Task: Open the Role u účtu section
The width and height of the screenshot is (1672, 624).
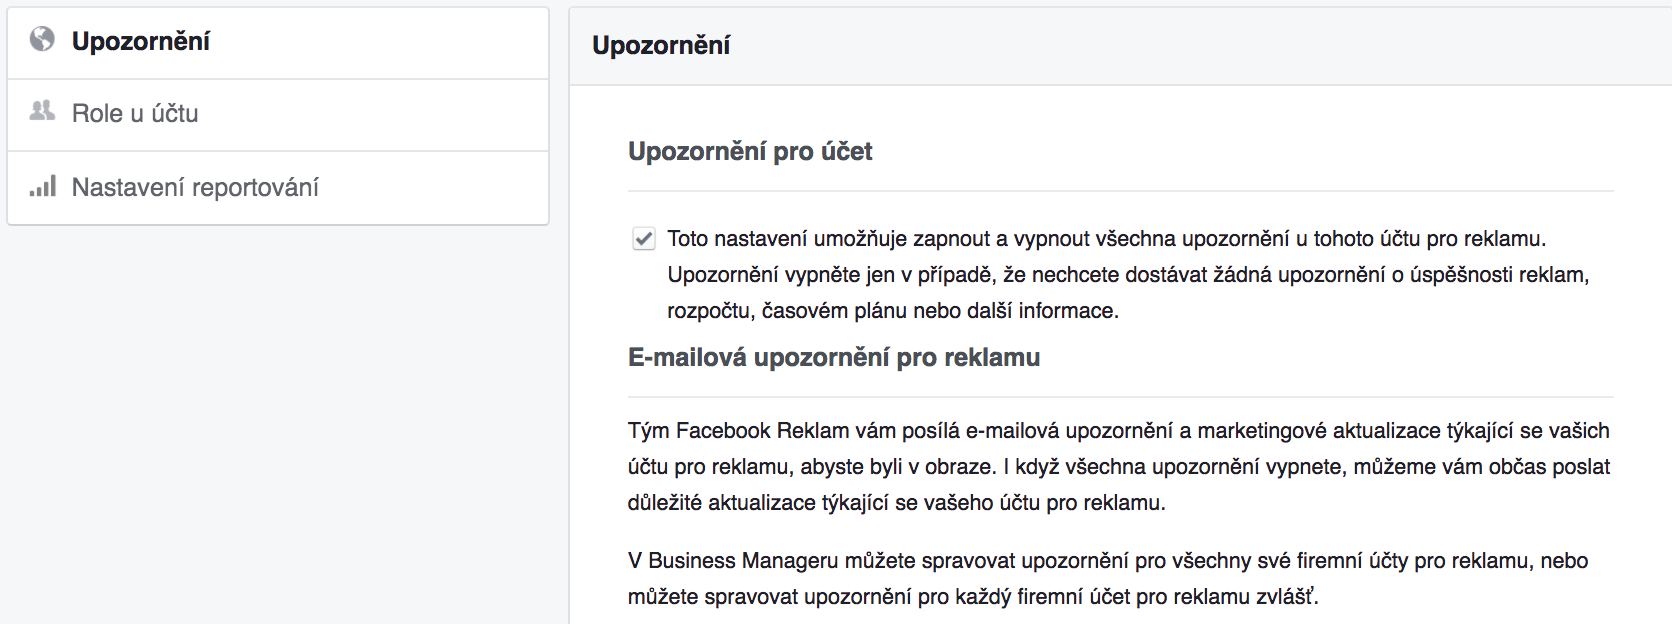Action: 278,115
